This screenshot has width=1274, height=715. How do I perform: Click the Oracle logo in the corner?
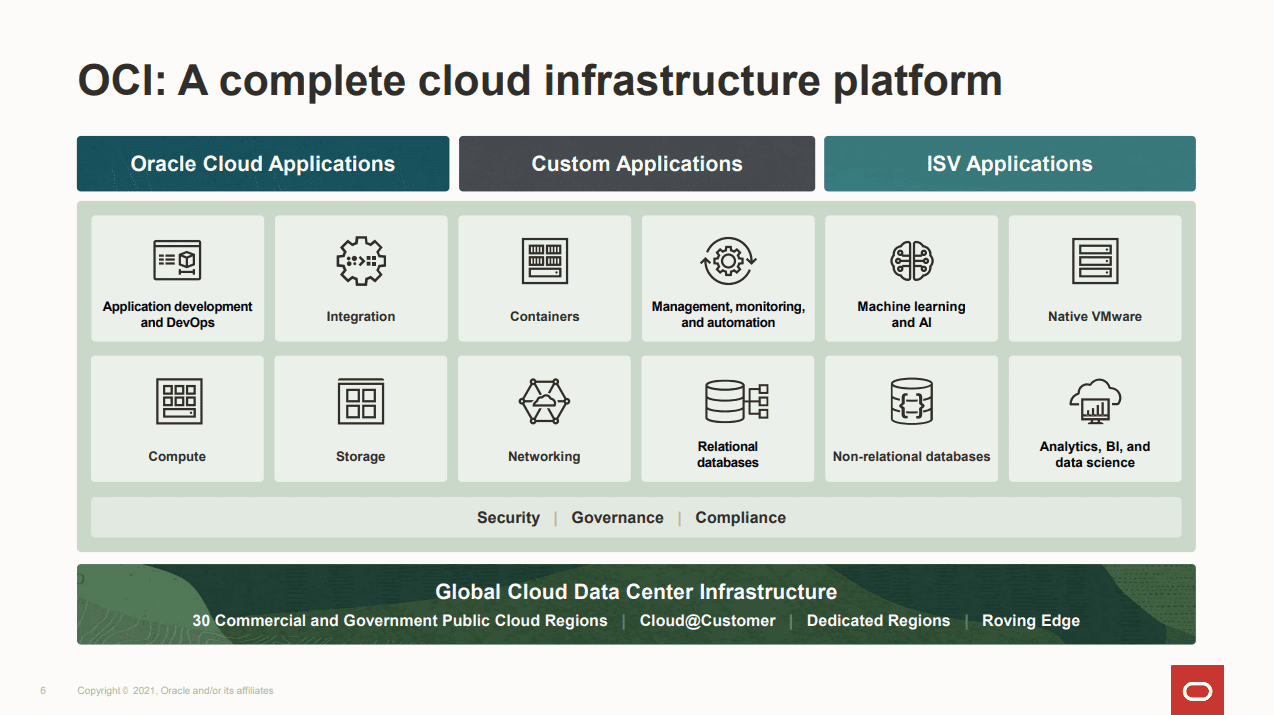tap(1197, 690)
